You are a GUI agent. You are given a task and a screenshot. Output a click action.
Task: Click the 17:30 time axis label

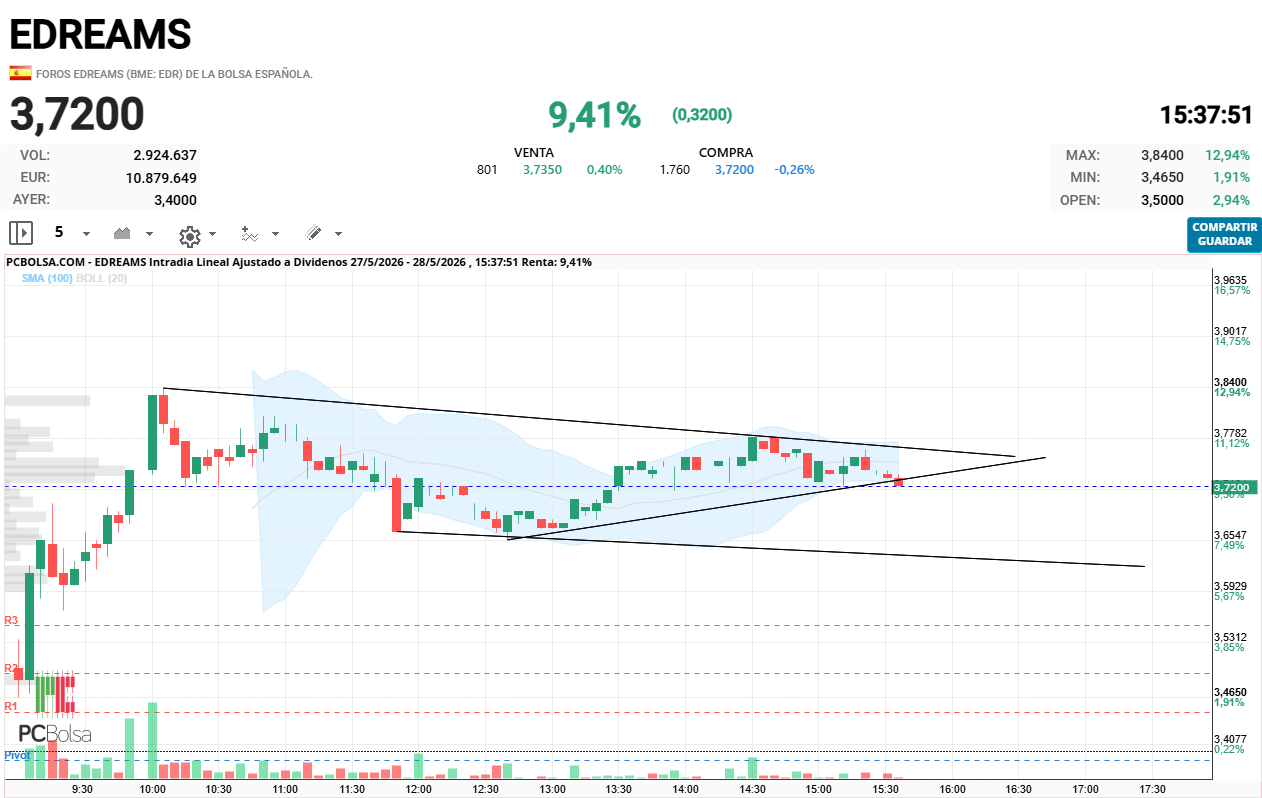(x=1152, y=789)
